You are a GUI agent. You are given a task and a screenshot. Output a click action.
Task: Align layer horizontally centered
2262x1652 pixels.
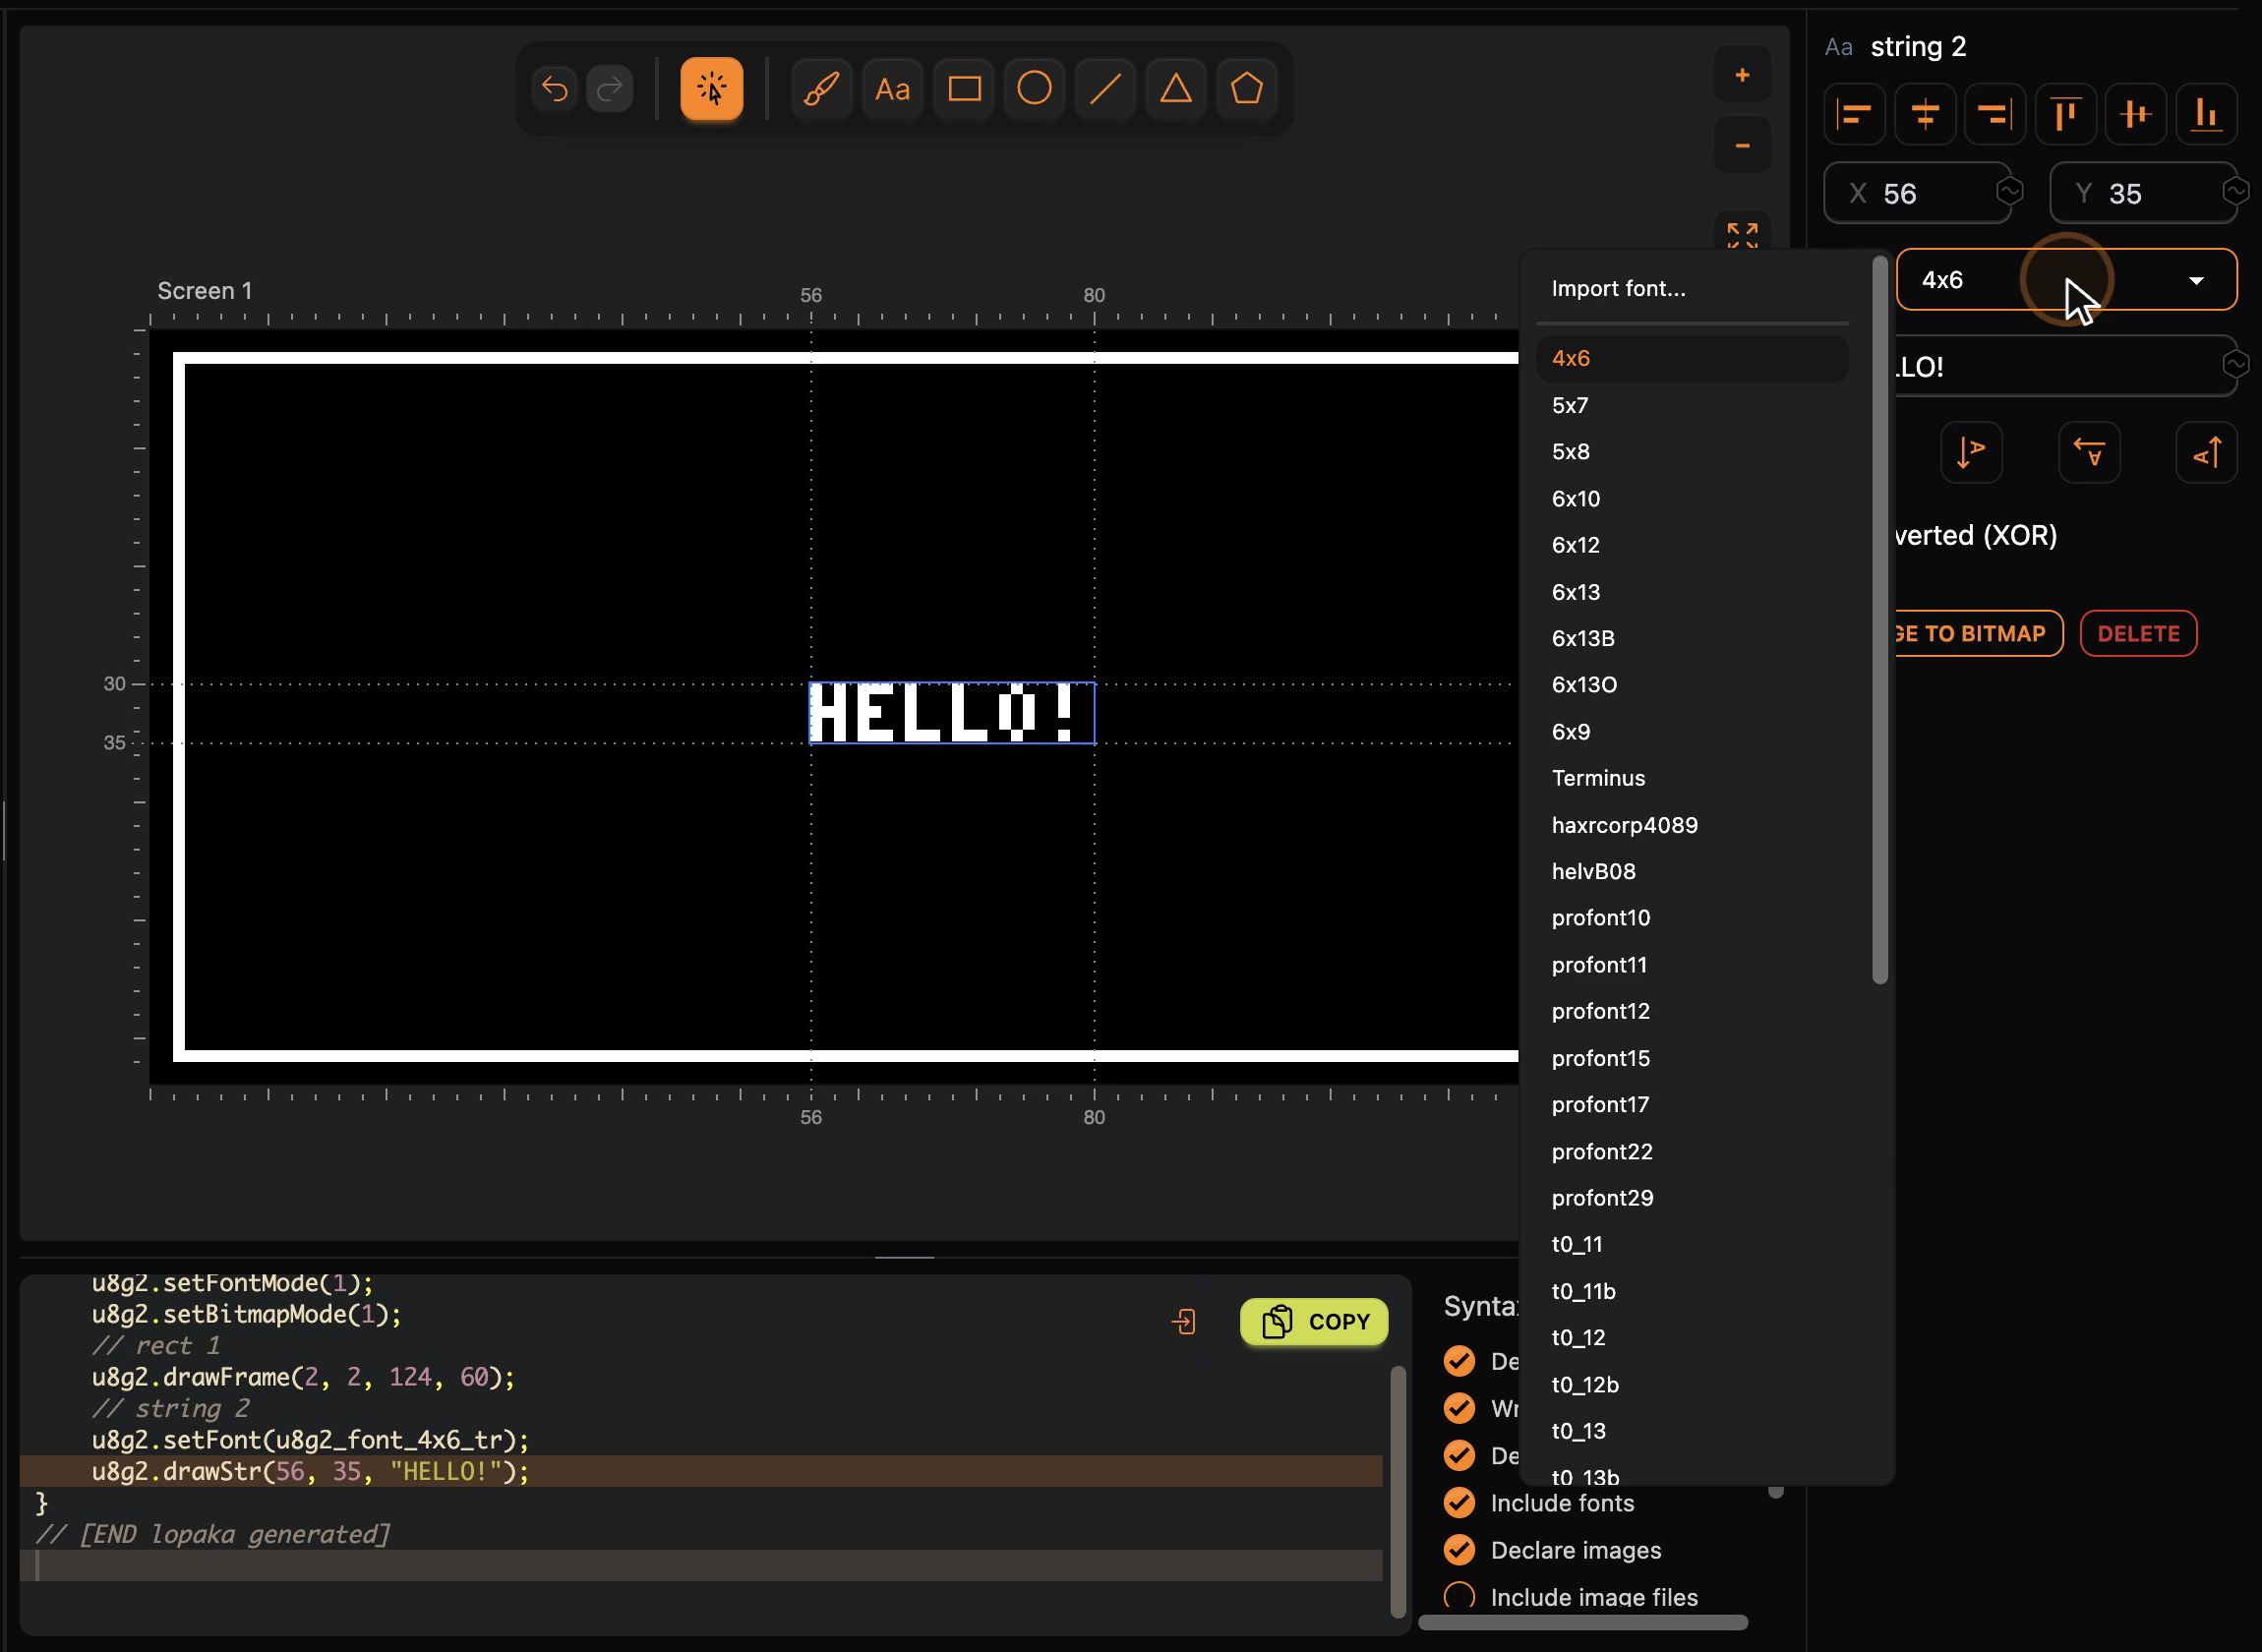point(1925,114)
